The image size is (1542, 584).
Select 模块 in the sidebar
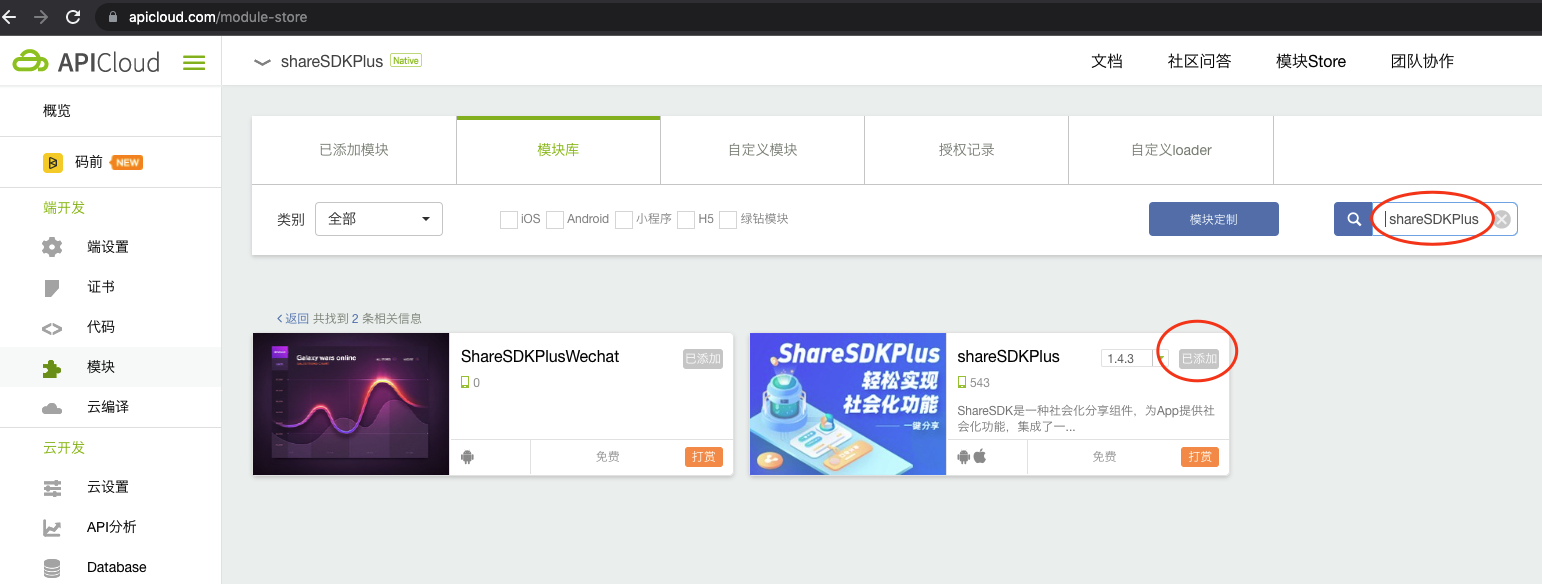[110, 367]
